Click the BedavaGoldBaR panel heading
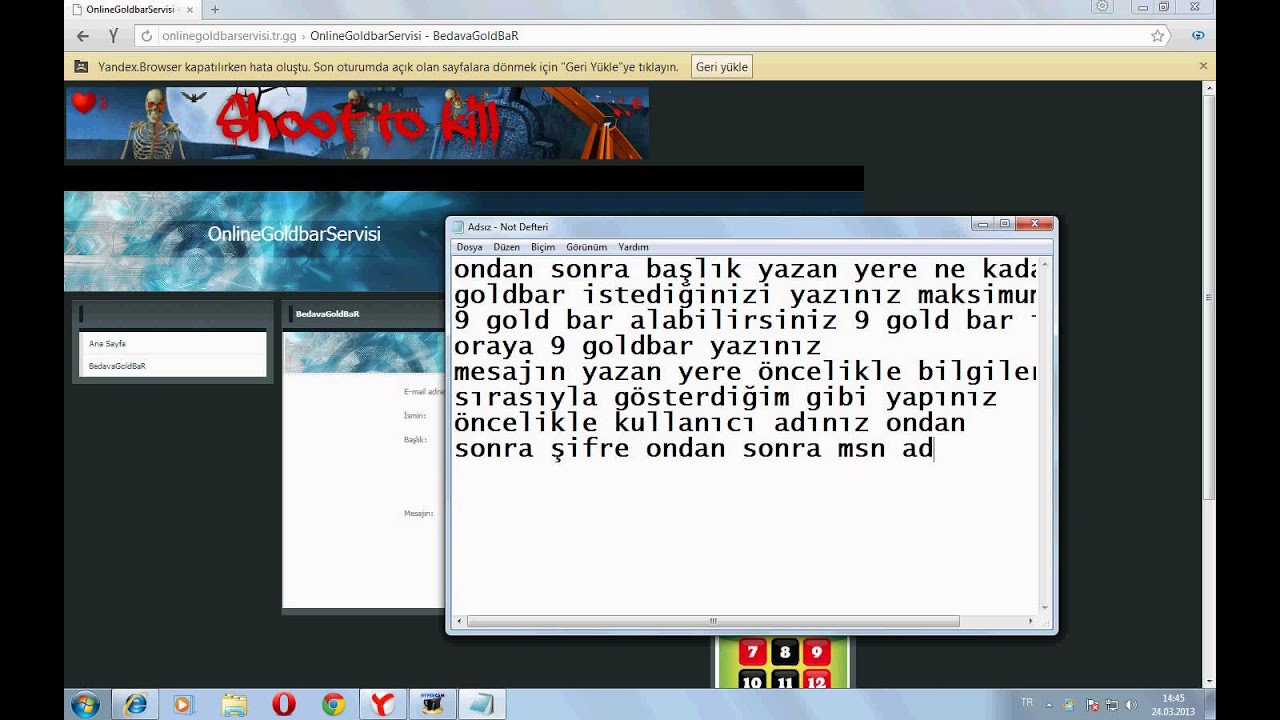This screenshot has height=720, width=1280. coord(327,314)
